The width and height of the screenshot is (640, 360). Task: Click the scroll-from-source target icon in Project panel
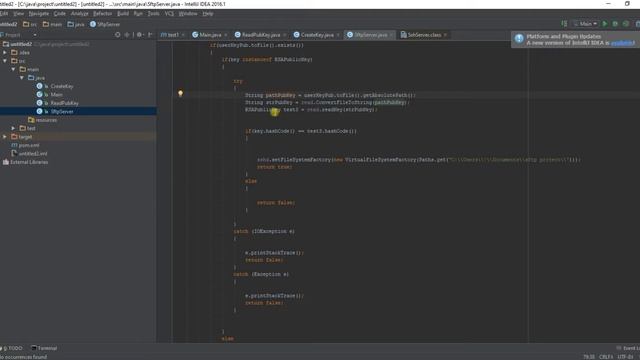click(118, 35)
